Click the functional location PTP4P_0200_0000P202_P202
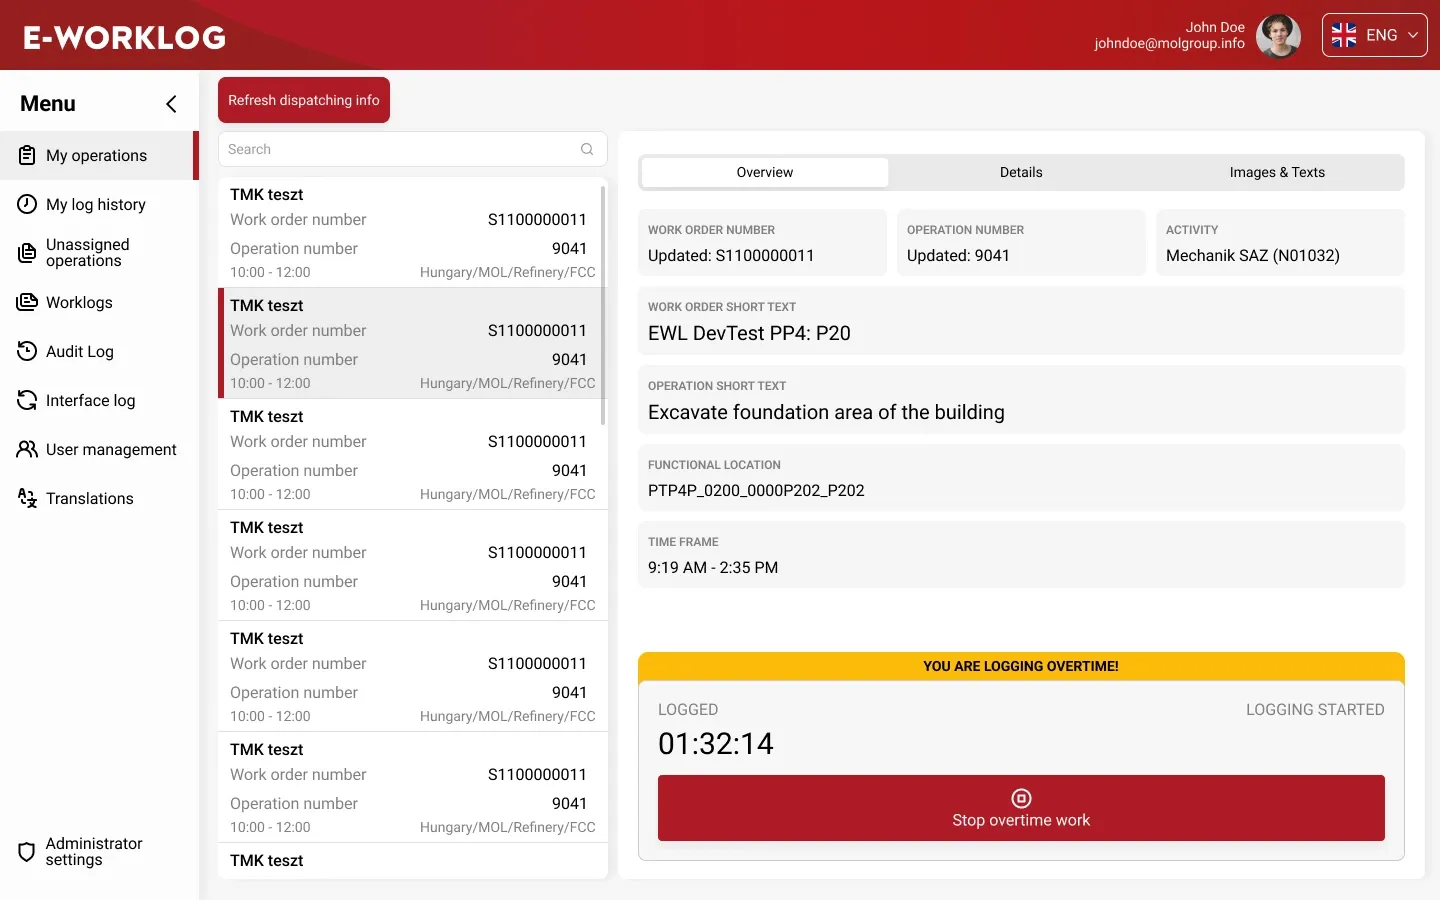The width and height of the screenshot is (1440, 900). pyautogui.click(x=756, y=490)
